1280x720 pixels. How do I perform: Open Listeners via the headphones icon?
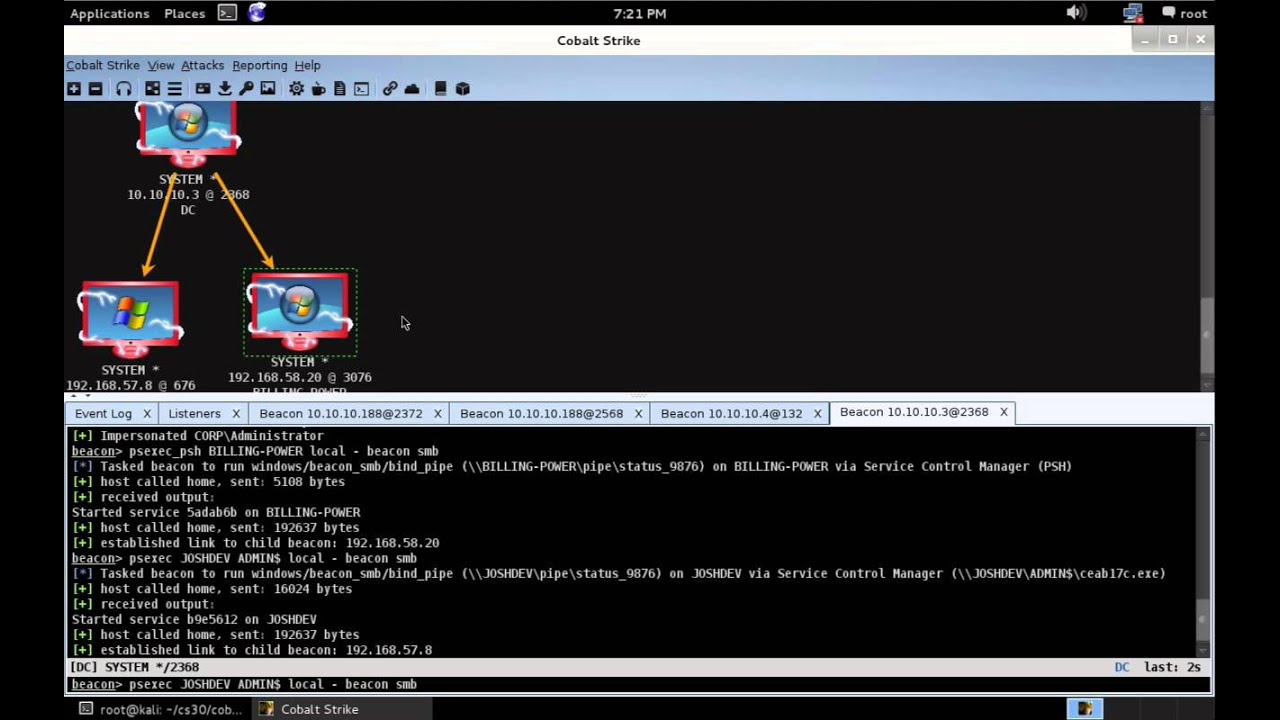(123, 89)
